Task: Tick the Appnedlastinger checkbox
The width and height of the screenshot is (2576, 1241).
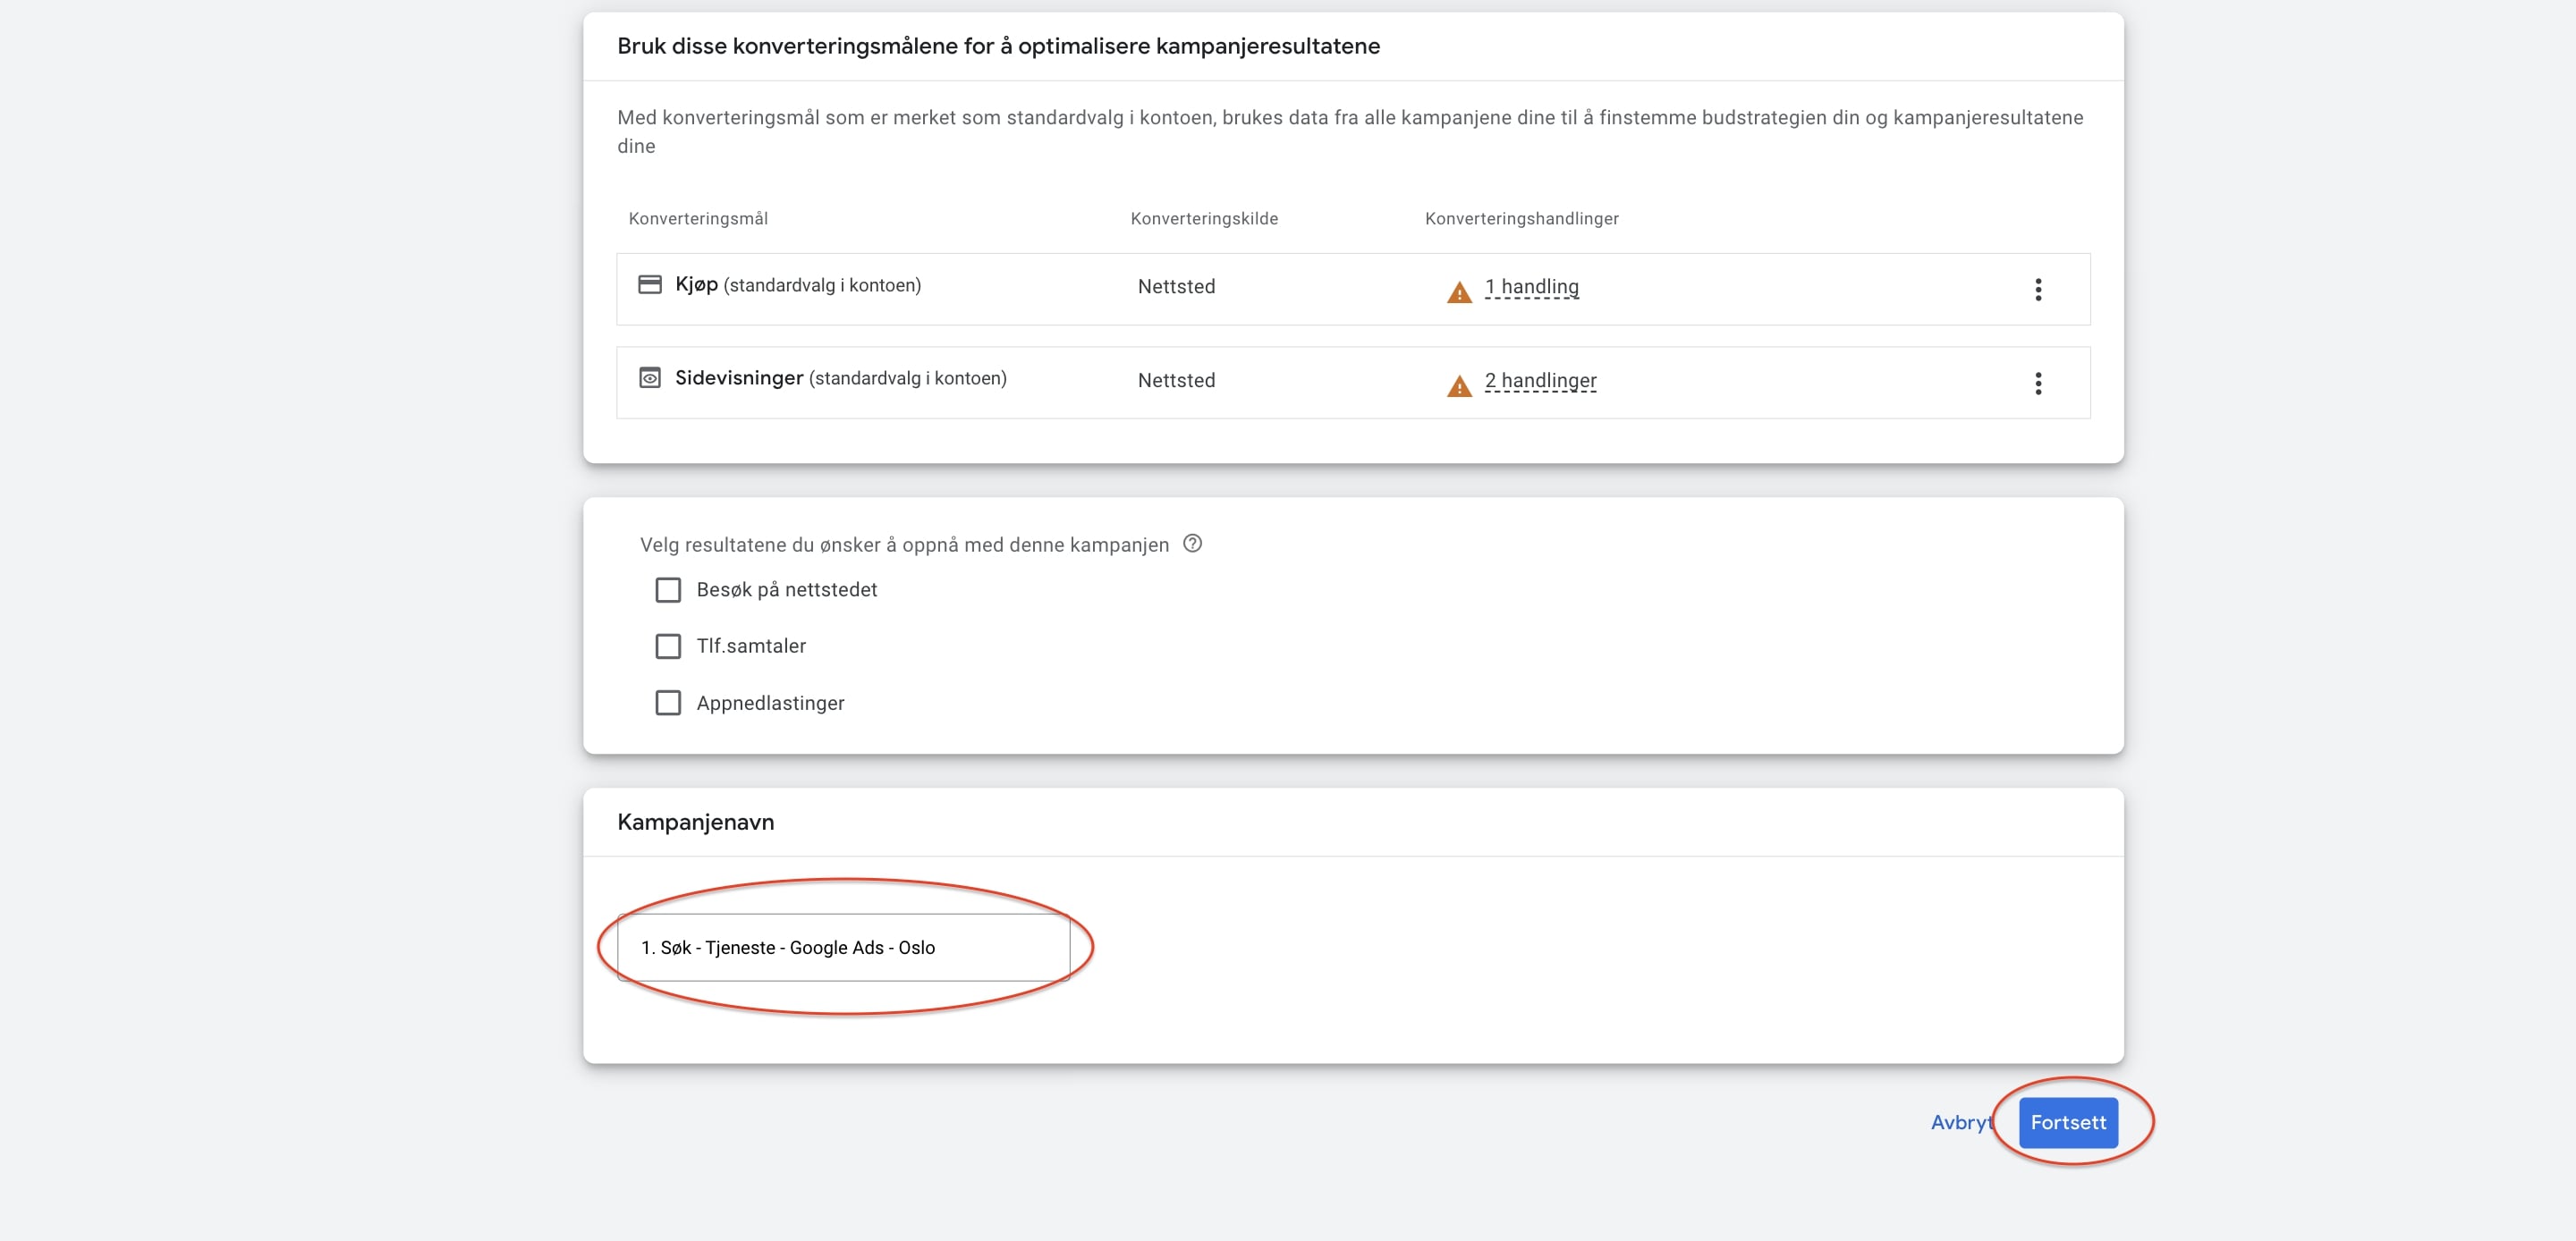Action: coord(668,703)
